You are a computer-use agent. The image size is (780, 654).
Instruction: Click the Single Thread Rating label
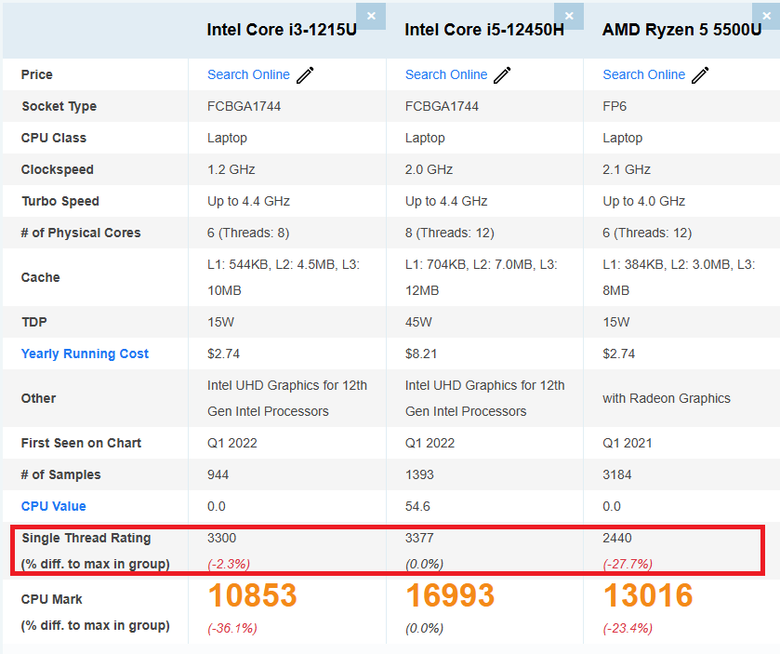click(86, 538)
